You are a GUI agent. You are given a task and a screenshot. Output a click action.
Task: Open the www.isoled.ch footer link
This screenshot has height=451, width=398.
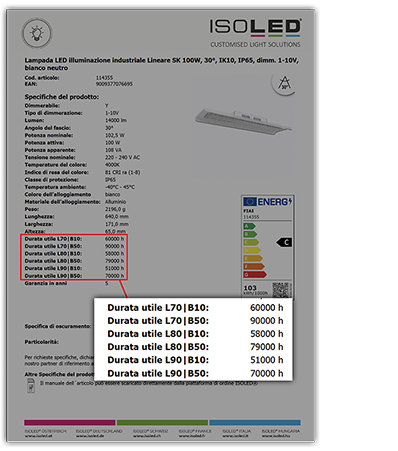click(x=146, y=436)
